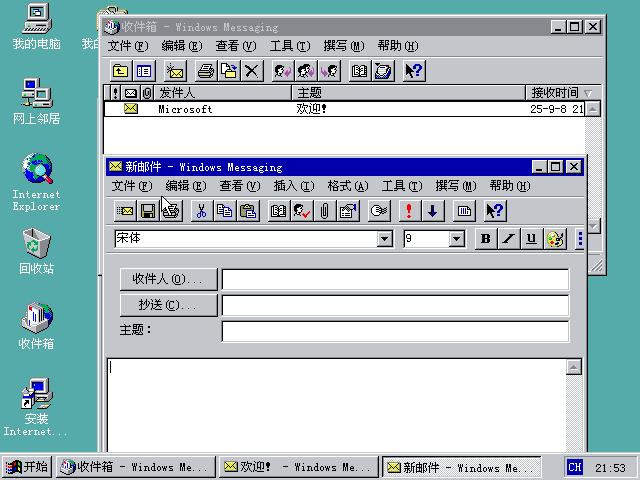Viewport: 640px width, 480px height.
Task: Open the font color palette button
Action: (558, 239)
